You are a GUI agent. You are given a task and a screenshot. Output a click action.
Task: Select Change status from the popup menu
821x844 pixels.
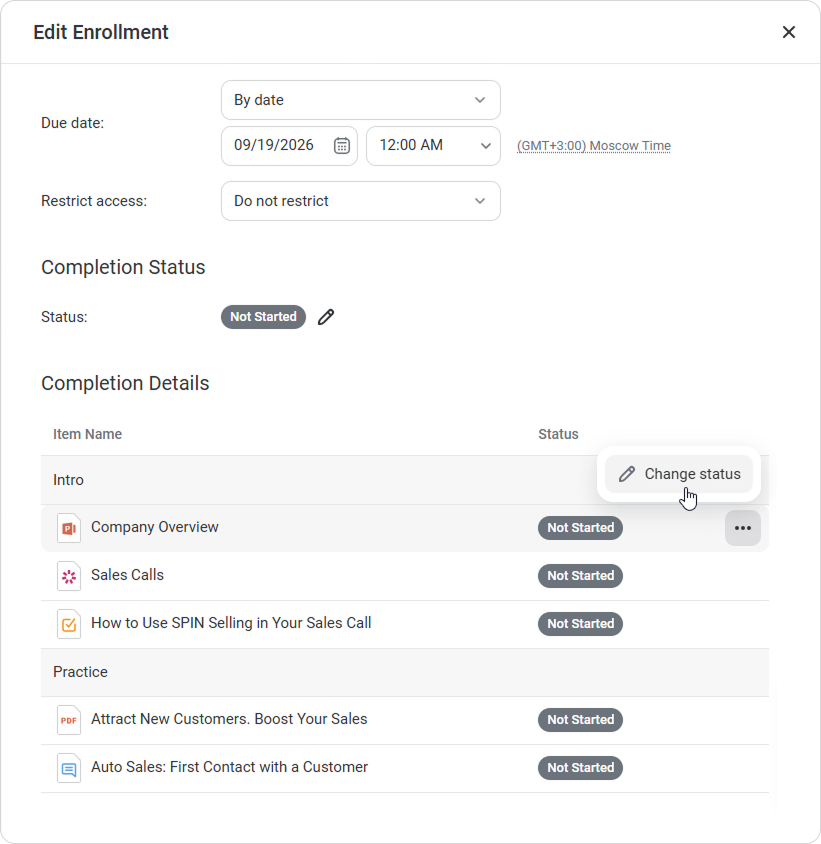click(x=679, y=474)
